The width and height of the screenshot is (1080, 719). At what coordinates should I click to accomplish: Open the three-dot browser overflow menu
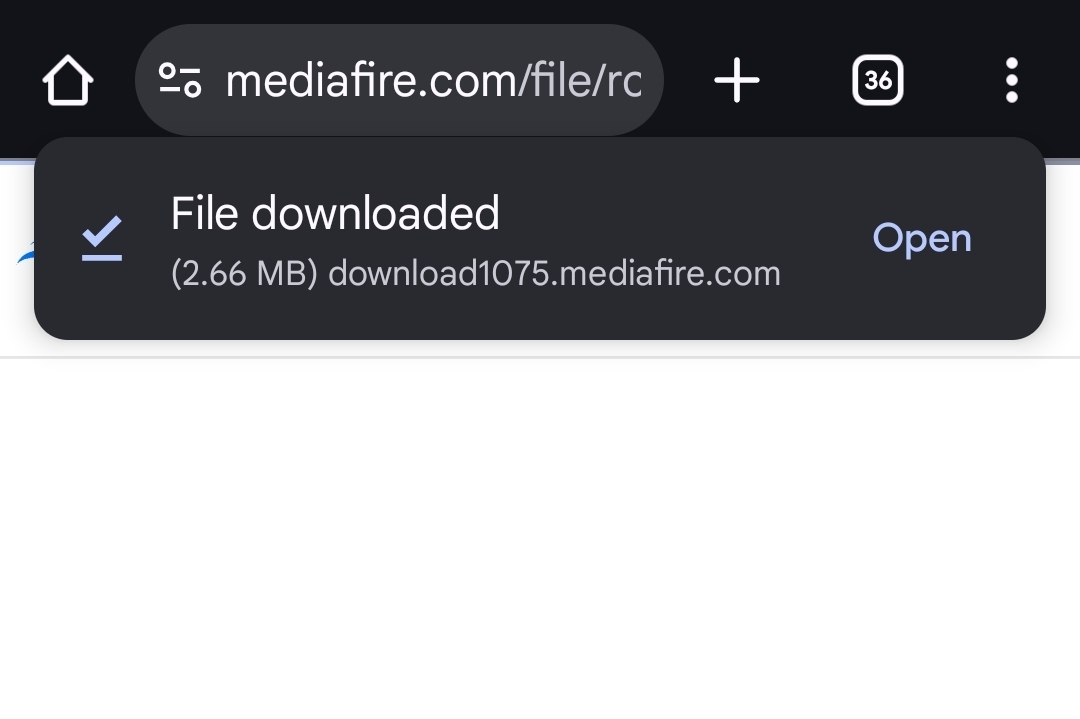click(x=1011, y=80)
